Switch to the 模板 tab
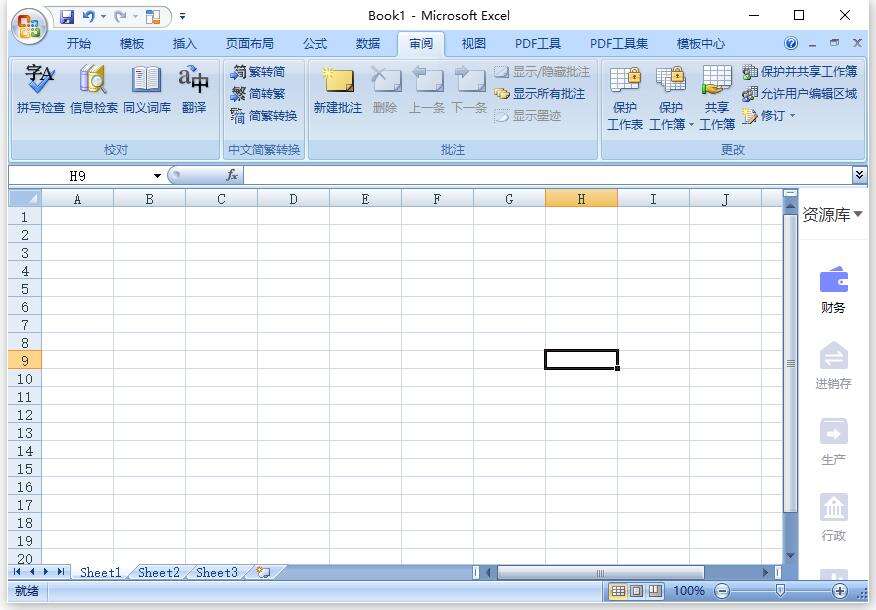Screen dimensions: 876x610 point(132,44)
